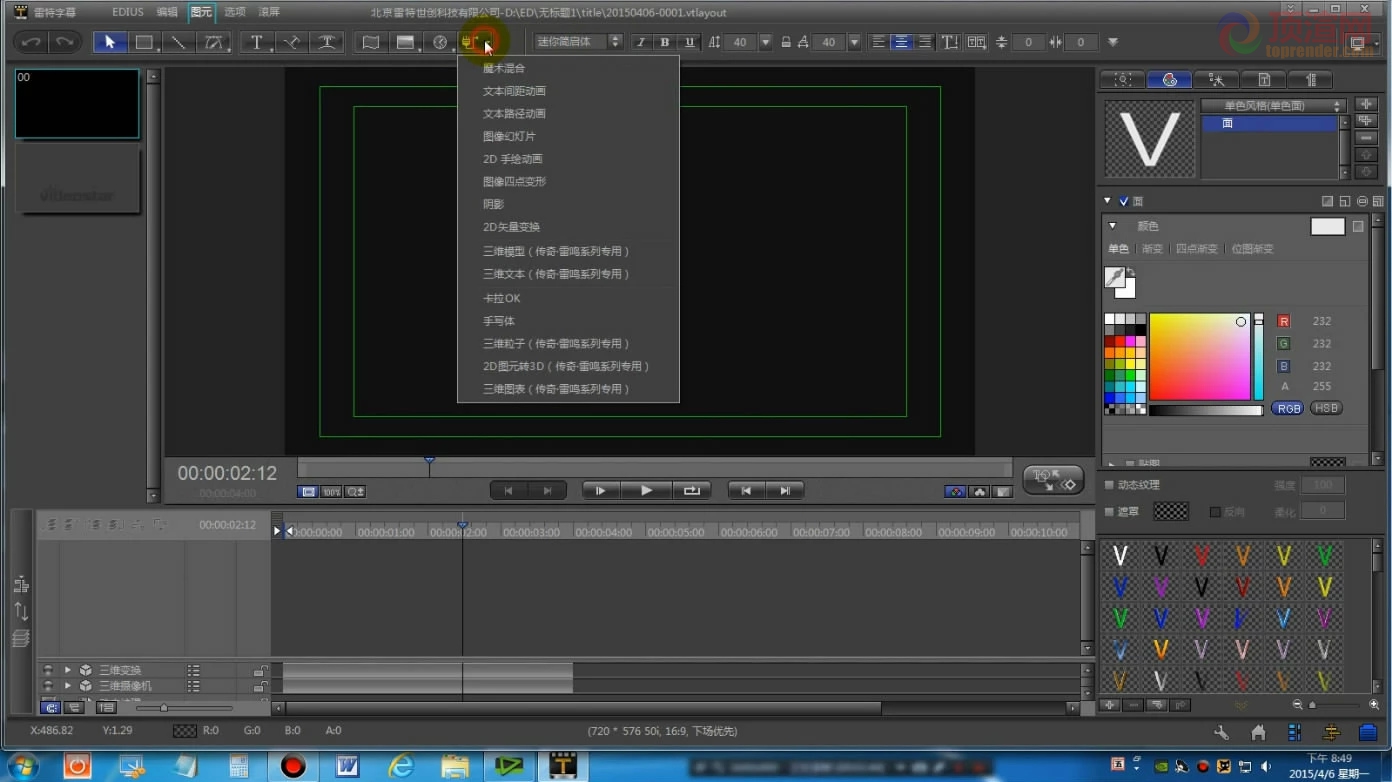Select the rectangle shape tool

(x=145, y=42)
